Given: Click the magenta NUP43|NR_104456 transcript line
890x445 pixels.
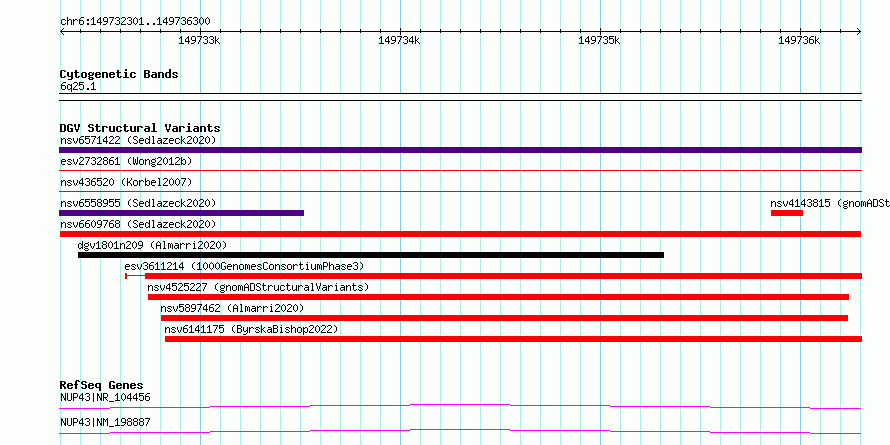Looking at the screenshot, I should 460,406.
